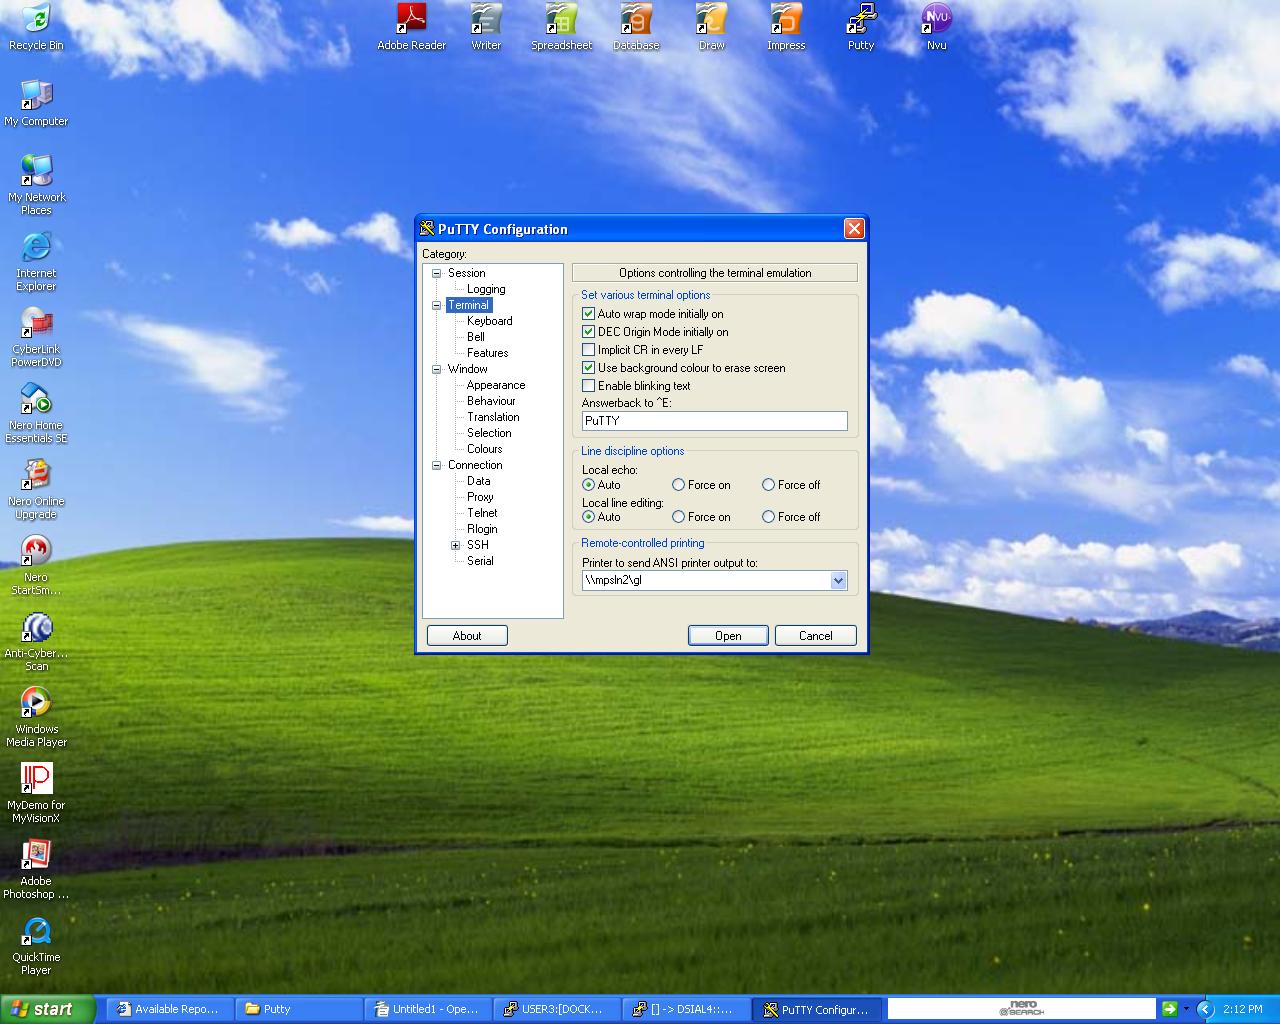
Task: Select Anti-Cyber Scan desktop icon
Action: [36, 641]
